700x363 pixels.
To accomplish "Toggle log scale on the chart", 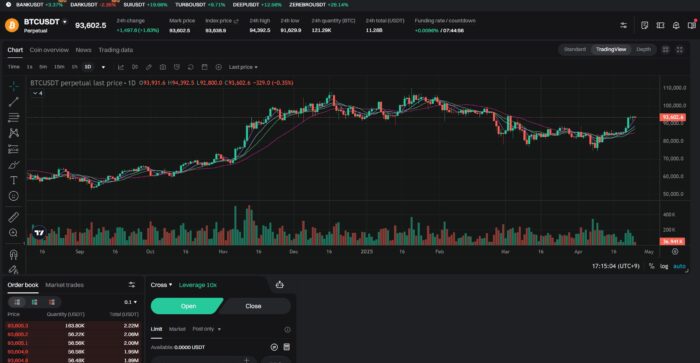I will 664,266.
